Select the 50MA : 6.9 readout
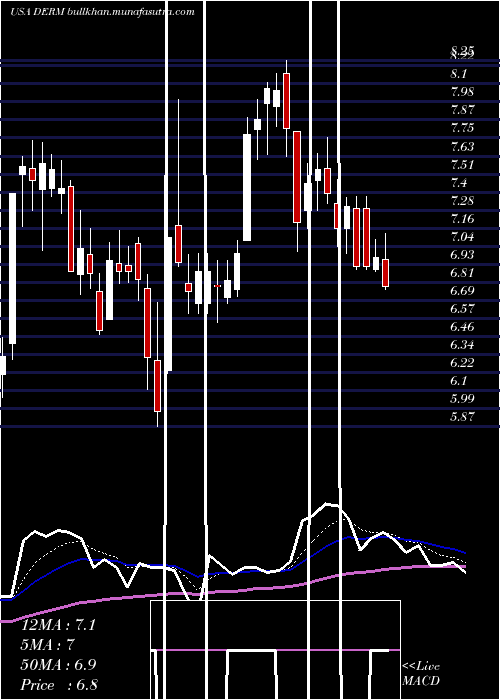This screenshot has width=500, height=700. click(x=58, y=665)
